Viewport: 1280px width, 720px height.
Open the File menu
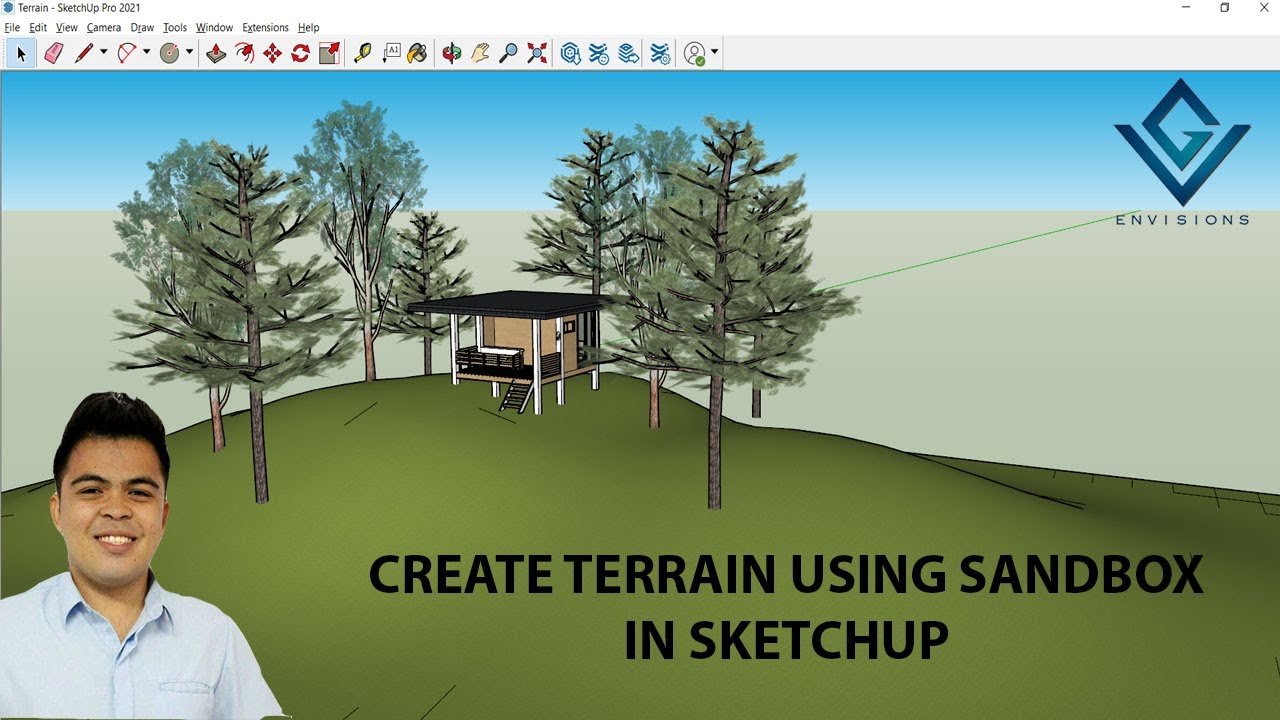coord(12,28)
